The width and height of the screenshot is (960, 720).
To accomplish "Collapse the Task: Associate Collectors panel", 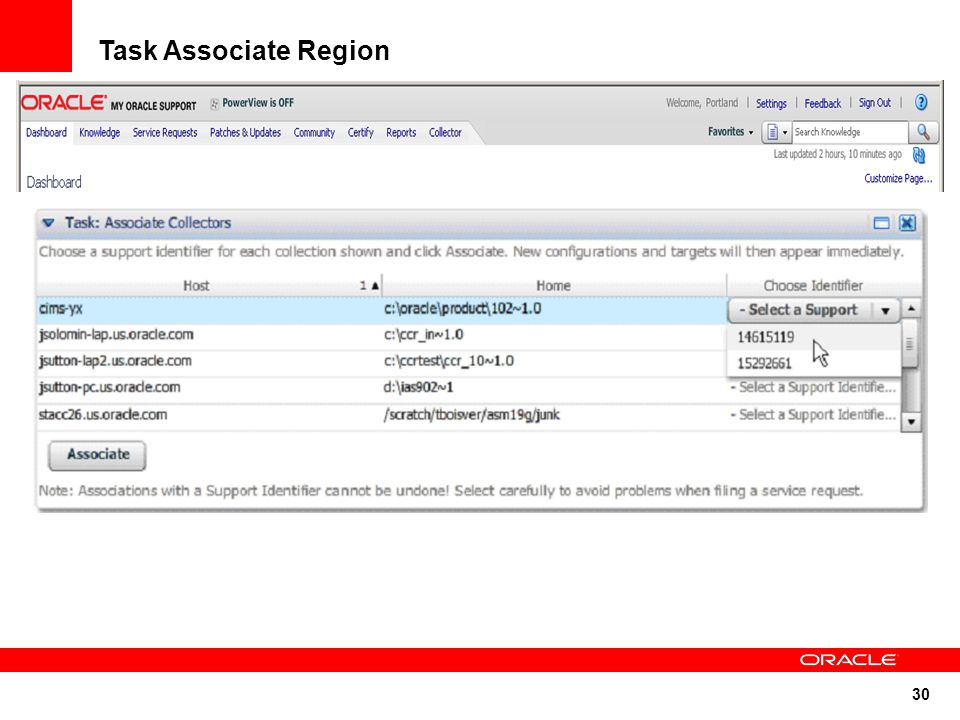I will tap(48, 223).
